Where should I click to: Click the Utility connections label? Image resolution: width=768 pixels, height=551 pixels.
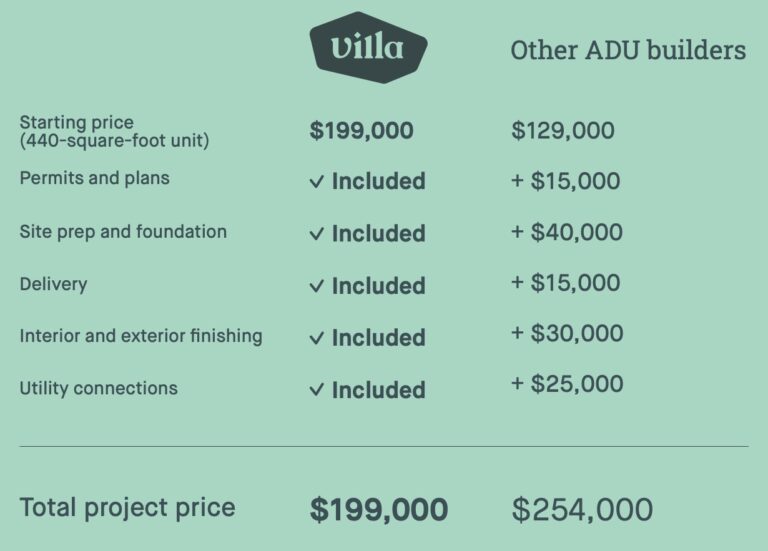[x=98, y=388]
